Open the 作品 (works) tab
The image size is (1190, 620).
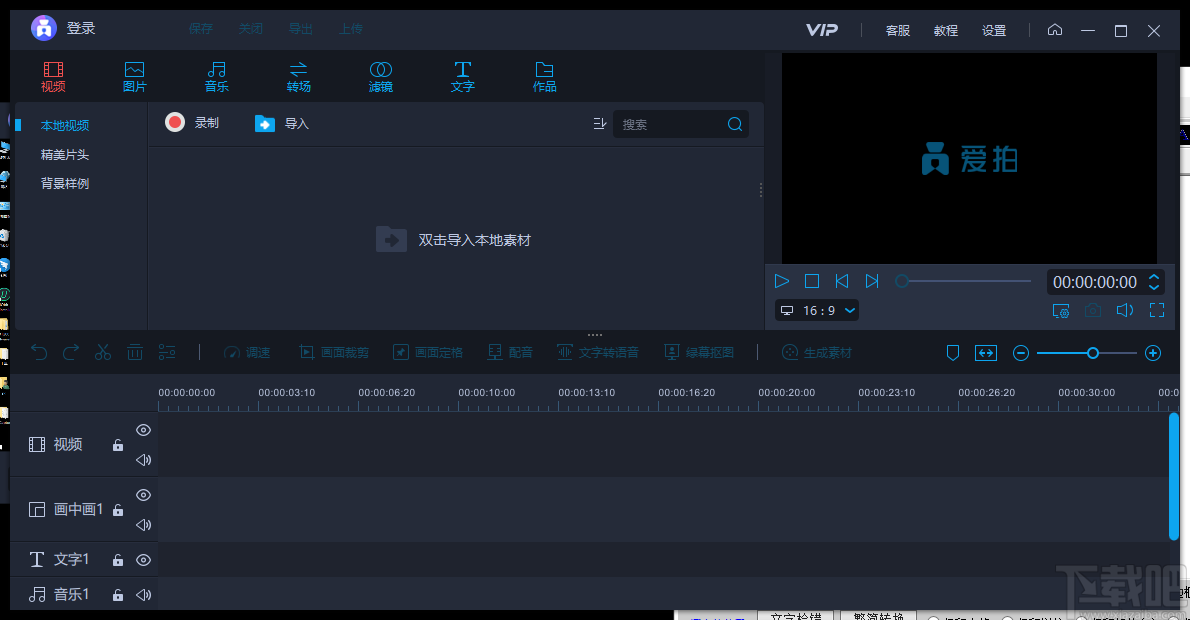[544, 76]
